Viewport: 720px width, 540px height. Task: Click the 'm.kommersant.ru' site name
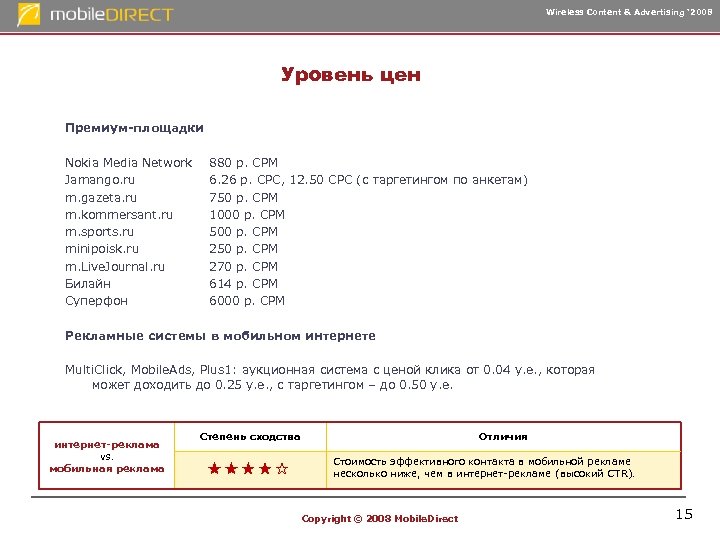click(119, 215)
